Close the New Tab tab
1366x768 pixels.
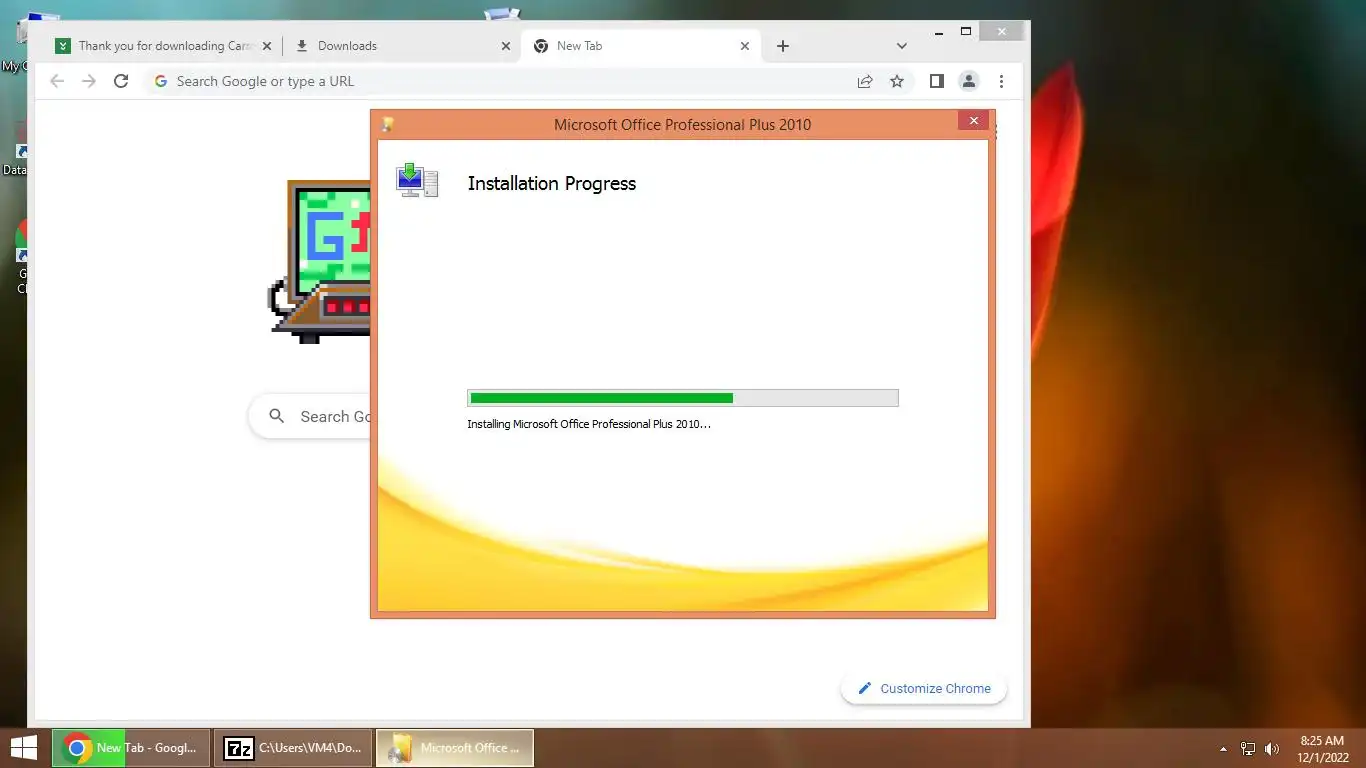tap(745, 46)
